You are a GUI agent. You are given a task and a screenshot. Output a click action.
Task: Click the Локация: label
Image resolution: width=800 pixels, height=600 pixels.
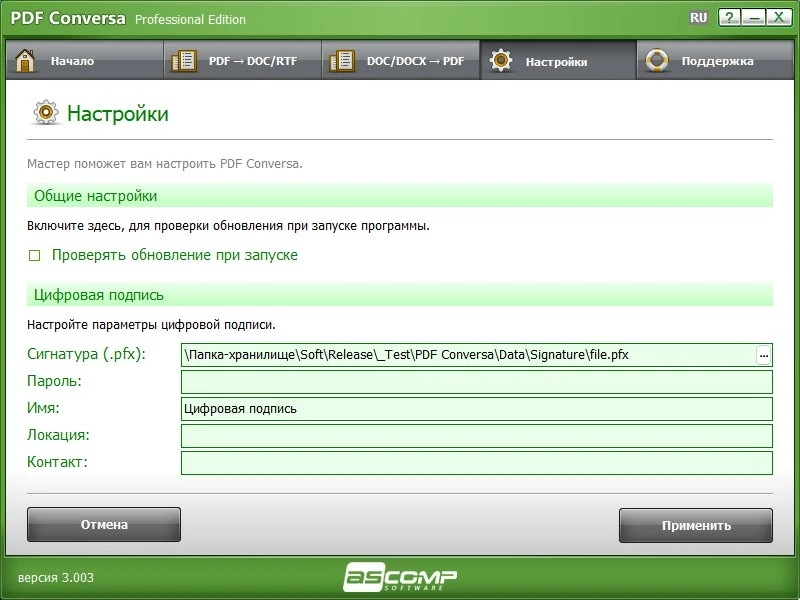[x=58, y=435]
